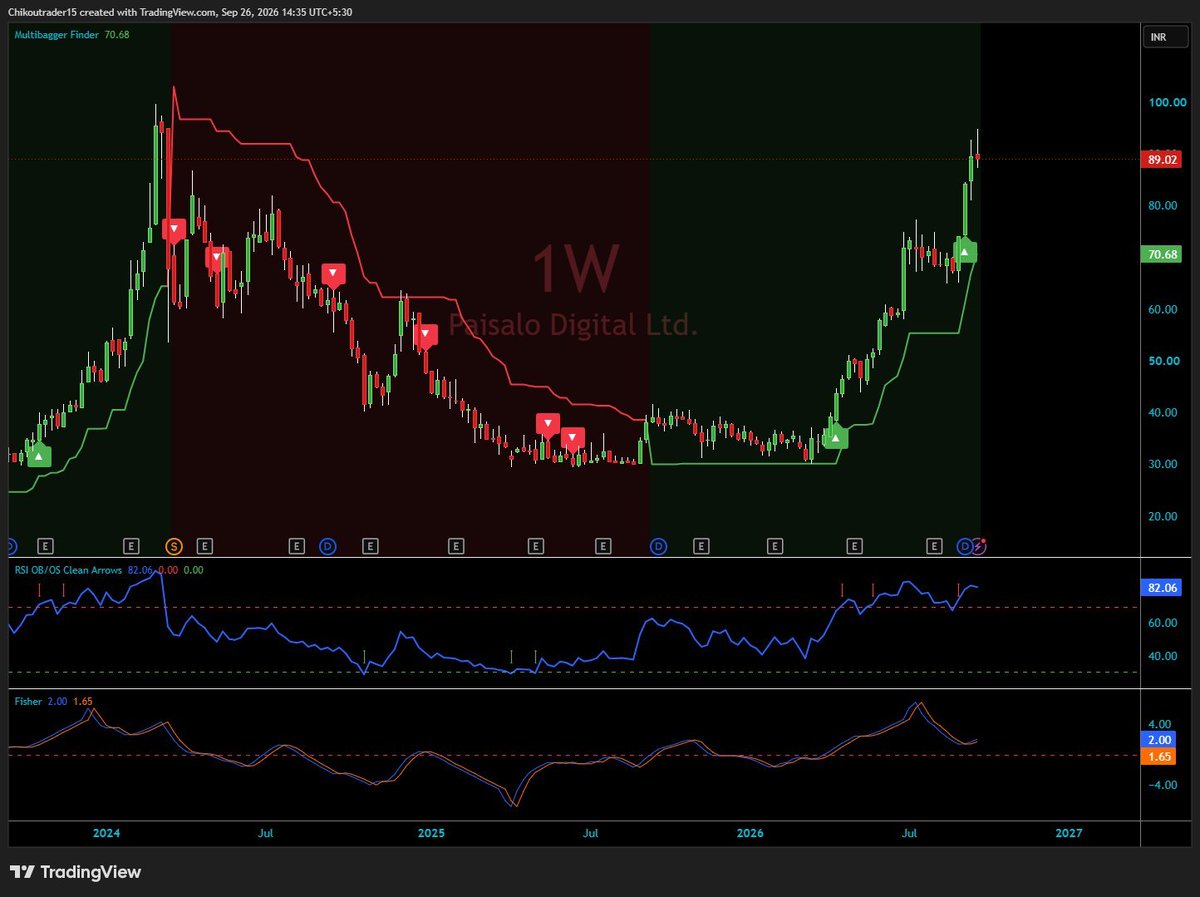Viewport: 1200px width, 897px height.
Task: Click the 2027 label on the time axis
Action: [1069, 832]
